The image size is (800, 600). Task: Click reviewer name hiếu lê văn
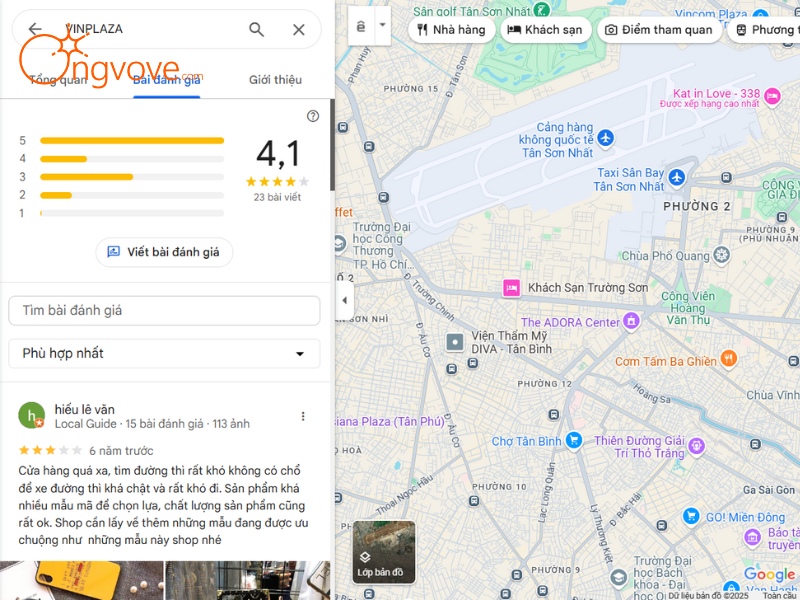tap(85, 409)
